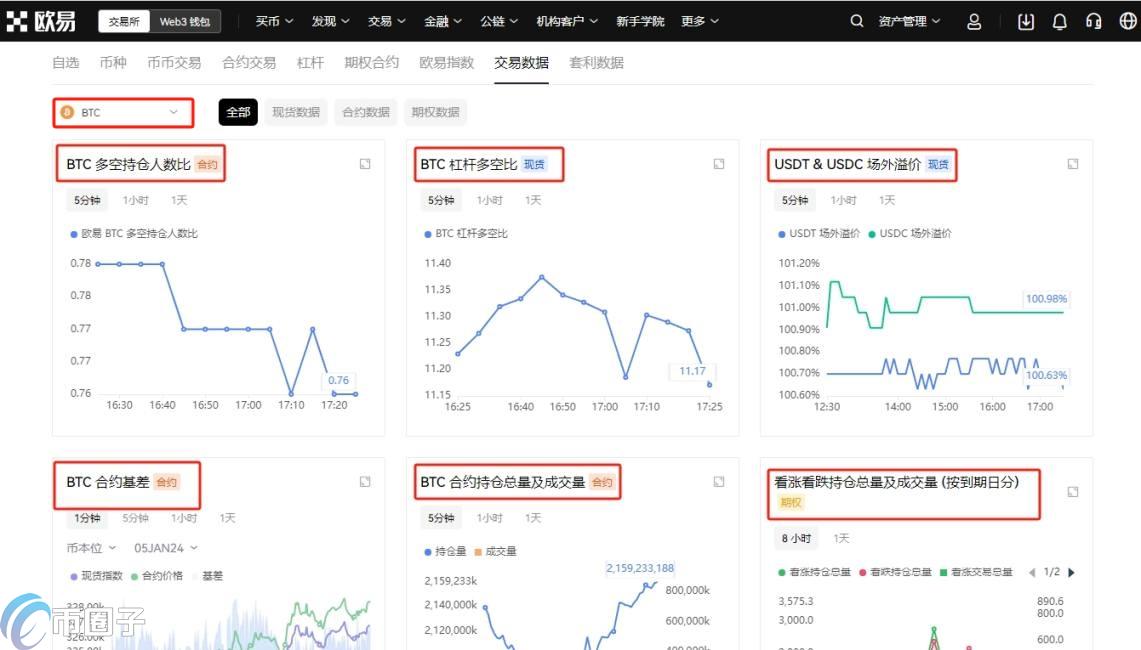Open the user account profile icon
This screenshot has height=650, width=1141.
pyautogui.click(x=974, y=21)
